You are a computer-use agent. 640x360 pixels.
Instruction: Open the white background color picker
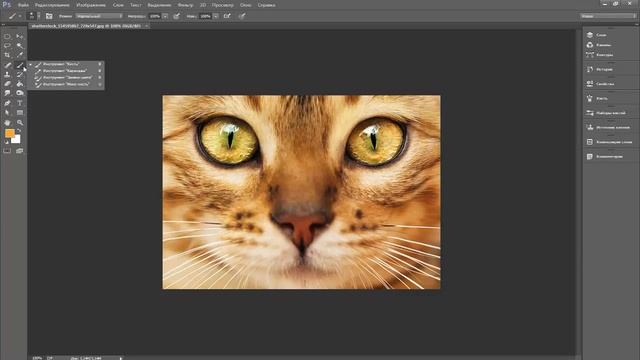pos(17,140)
